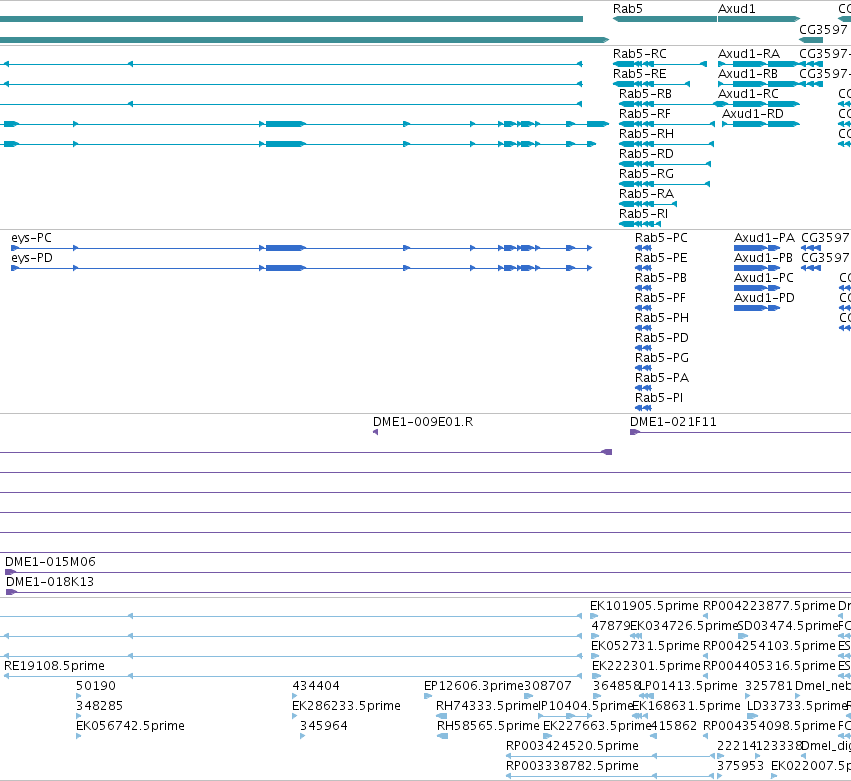
Task: Click the EK101905.5prime EST label
Action: (644, 606)
